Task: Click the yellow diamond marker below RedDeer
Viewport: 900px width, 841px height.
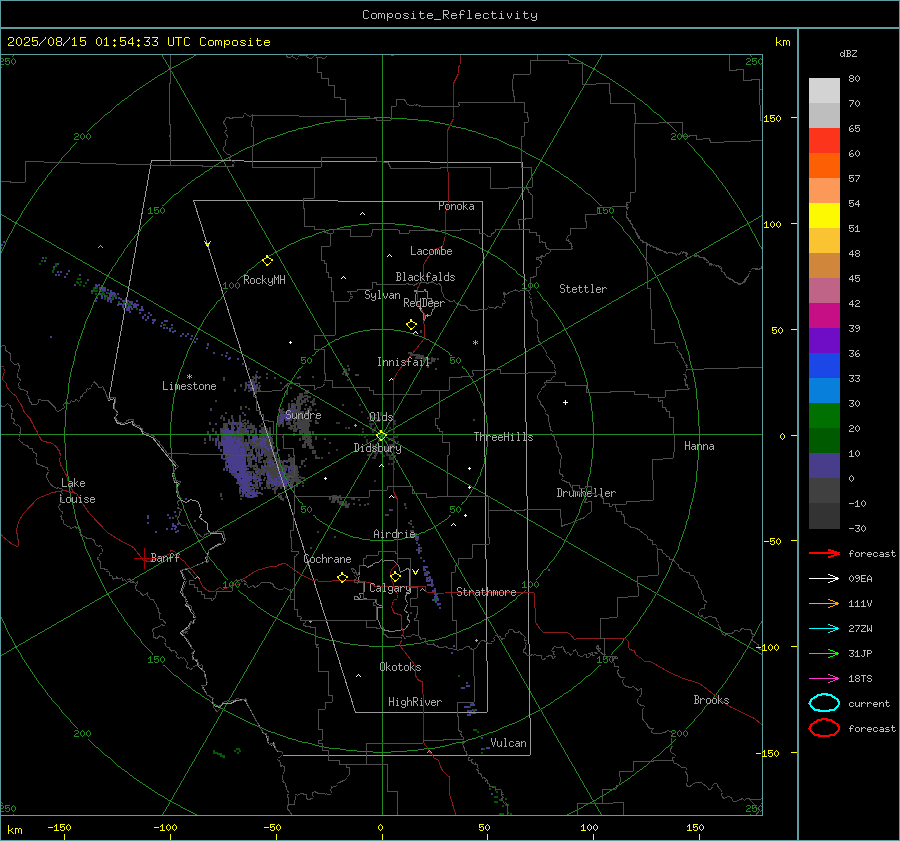Action: [x=411, y=325]
